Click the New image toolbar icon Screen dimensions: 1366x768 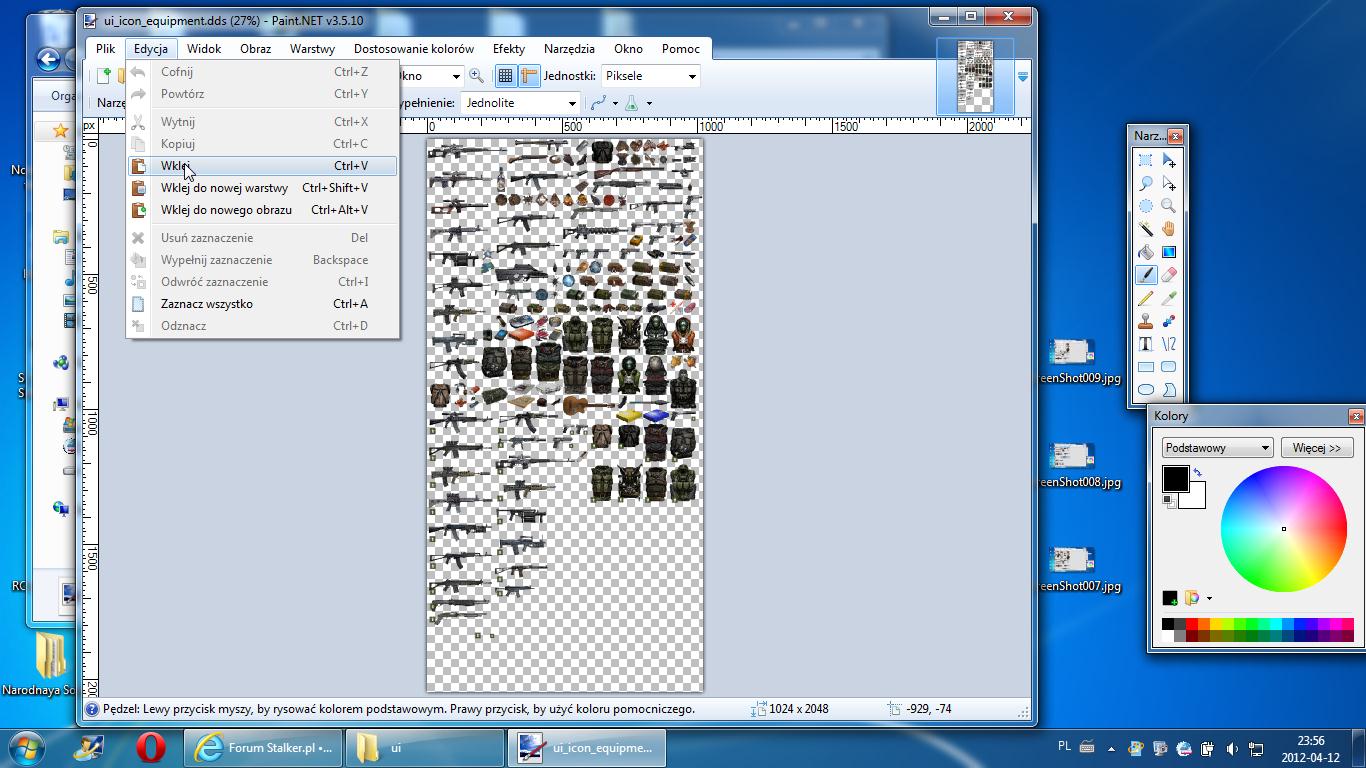click(104, 76)
